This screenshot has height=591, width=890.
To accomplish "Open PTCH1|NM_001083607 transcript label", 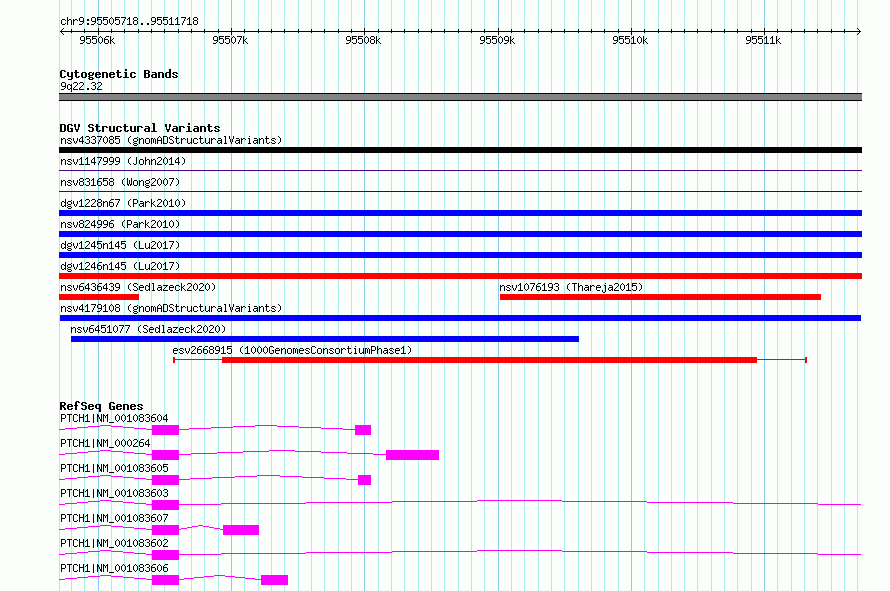I will 114,518.
